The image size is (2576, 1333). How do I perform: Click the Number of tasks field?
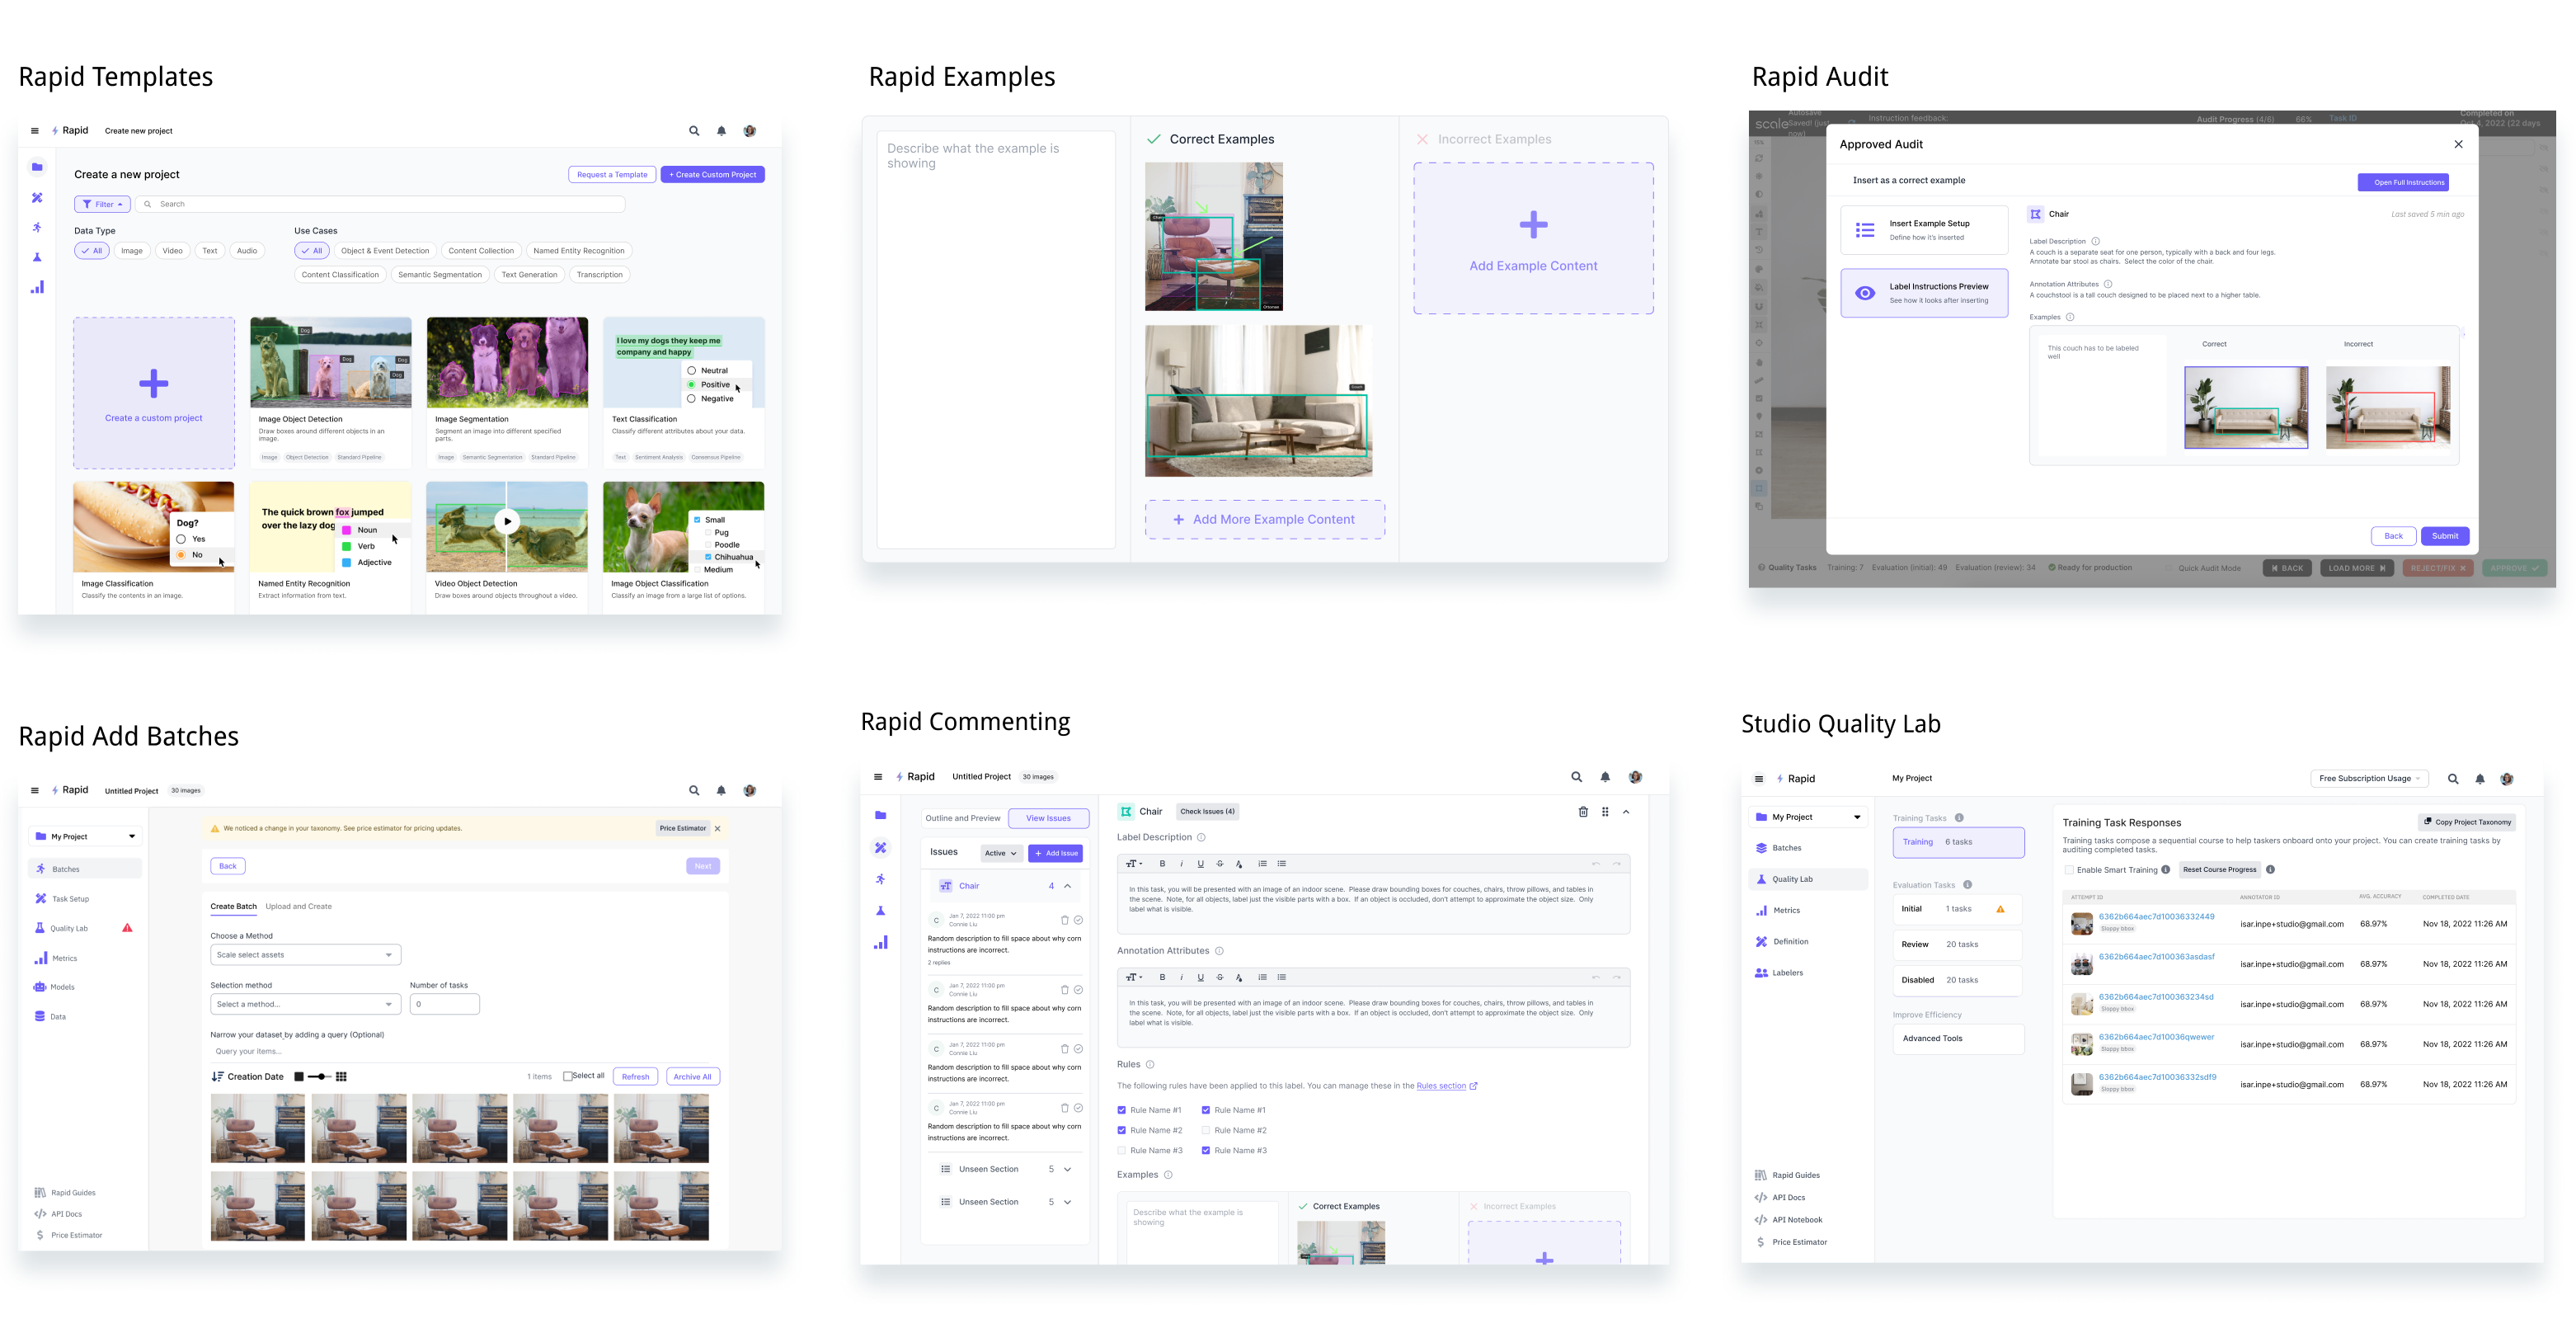pos(445,1005)
